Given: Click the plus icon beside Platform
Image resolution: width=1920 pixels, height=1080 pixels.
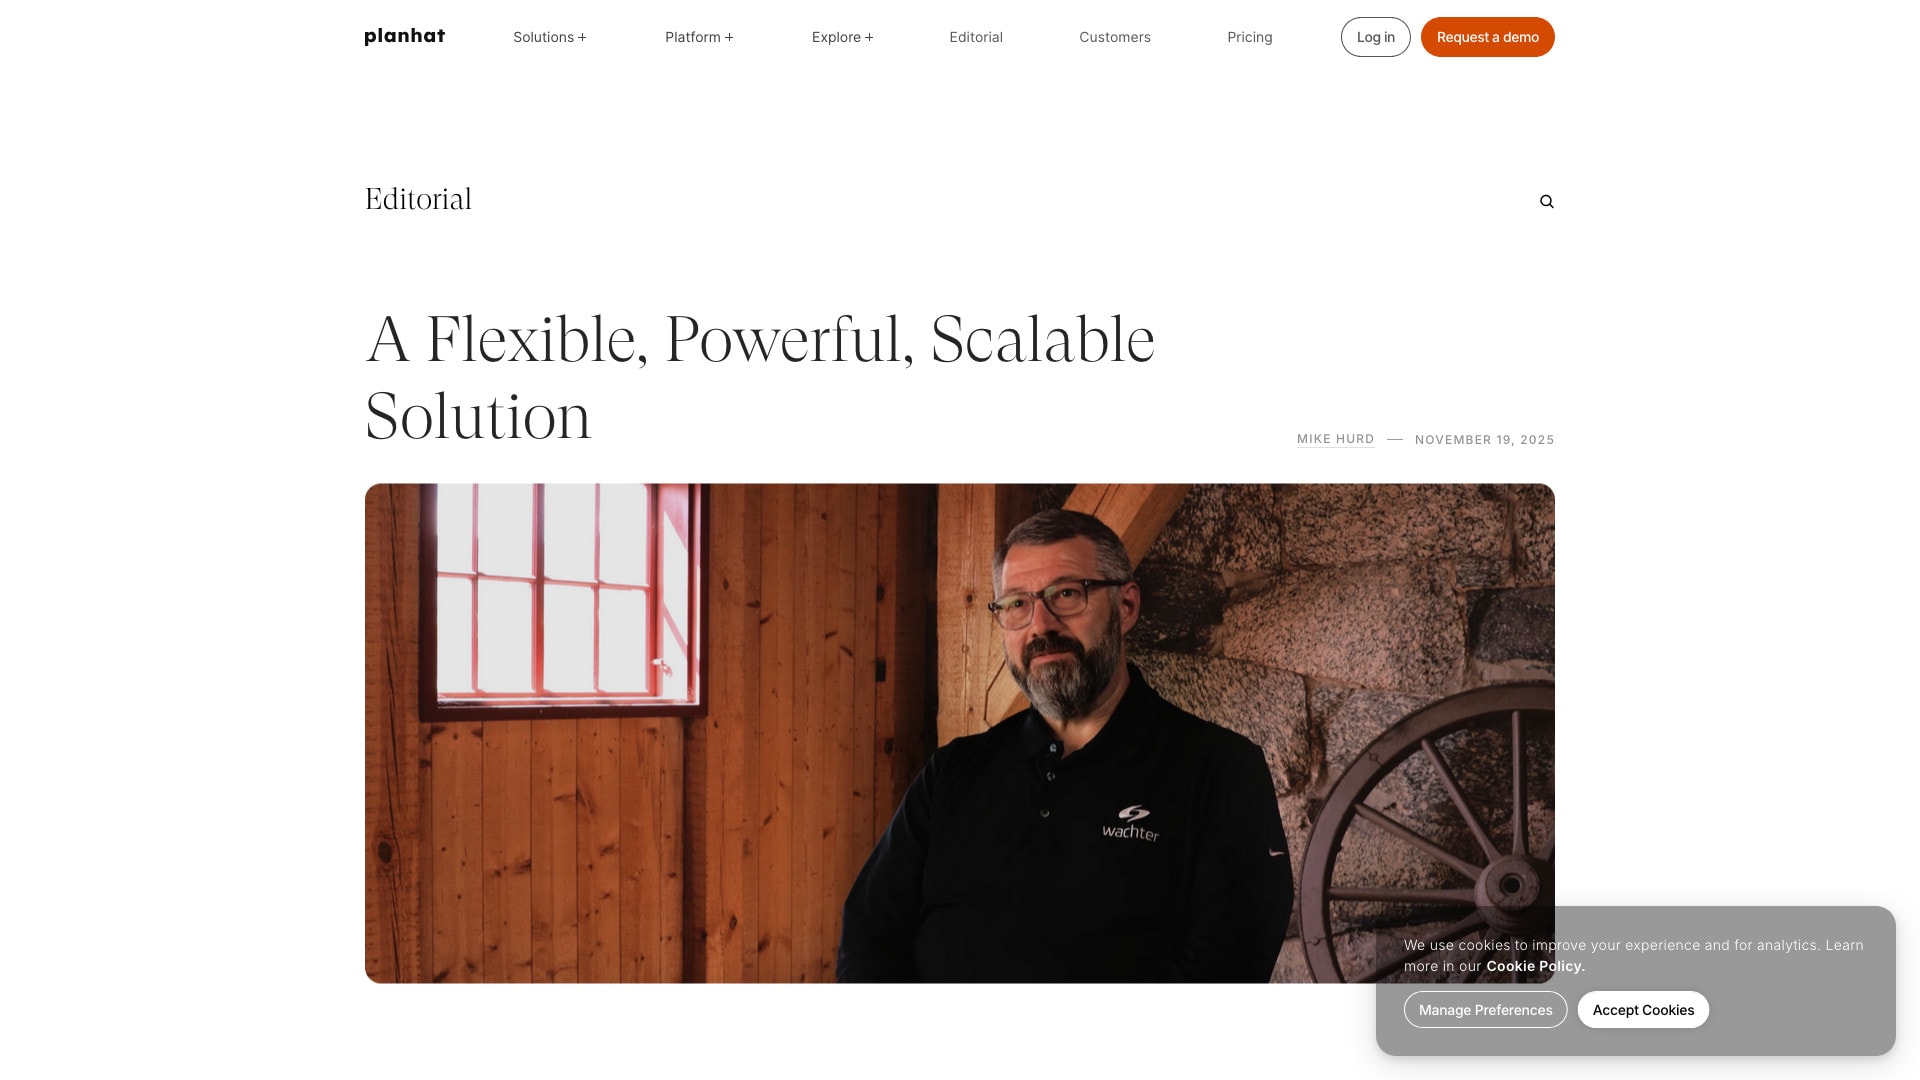Looking at the screenshot, I should point(729,38).
